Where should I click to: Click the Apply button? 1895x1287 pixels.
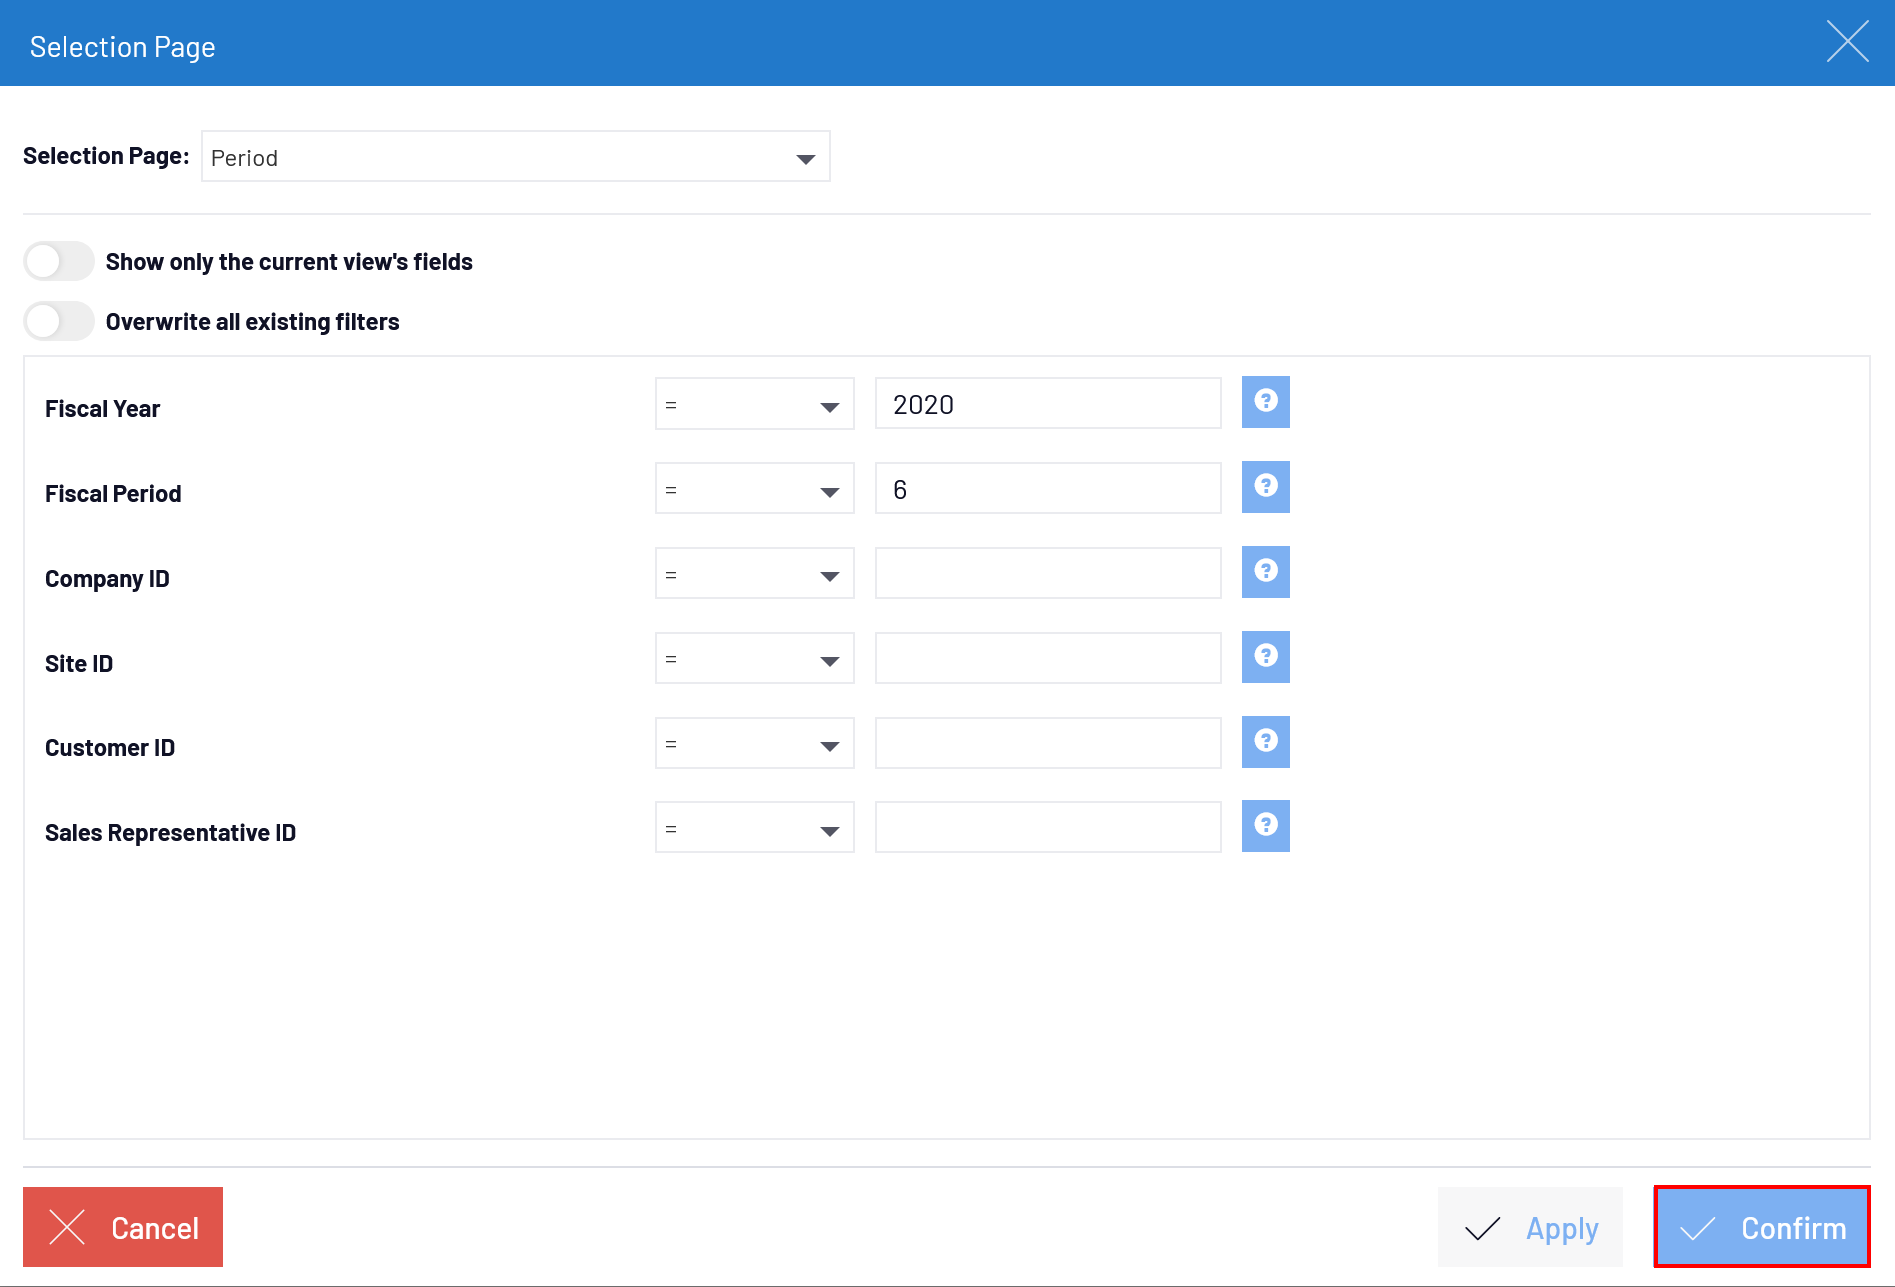point(1530,1228)
